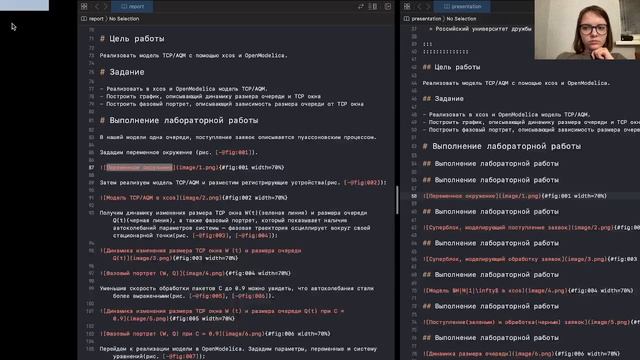Click 'Фазовый портрет (W, Q)' image/4.png line
This screenshot has height=360, width=640.
(x=195, y=273)
